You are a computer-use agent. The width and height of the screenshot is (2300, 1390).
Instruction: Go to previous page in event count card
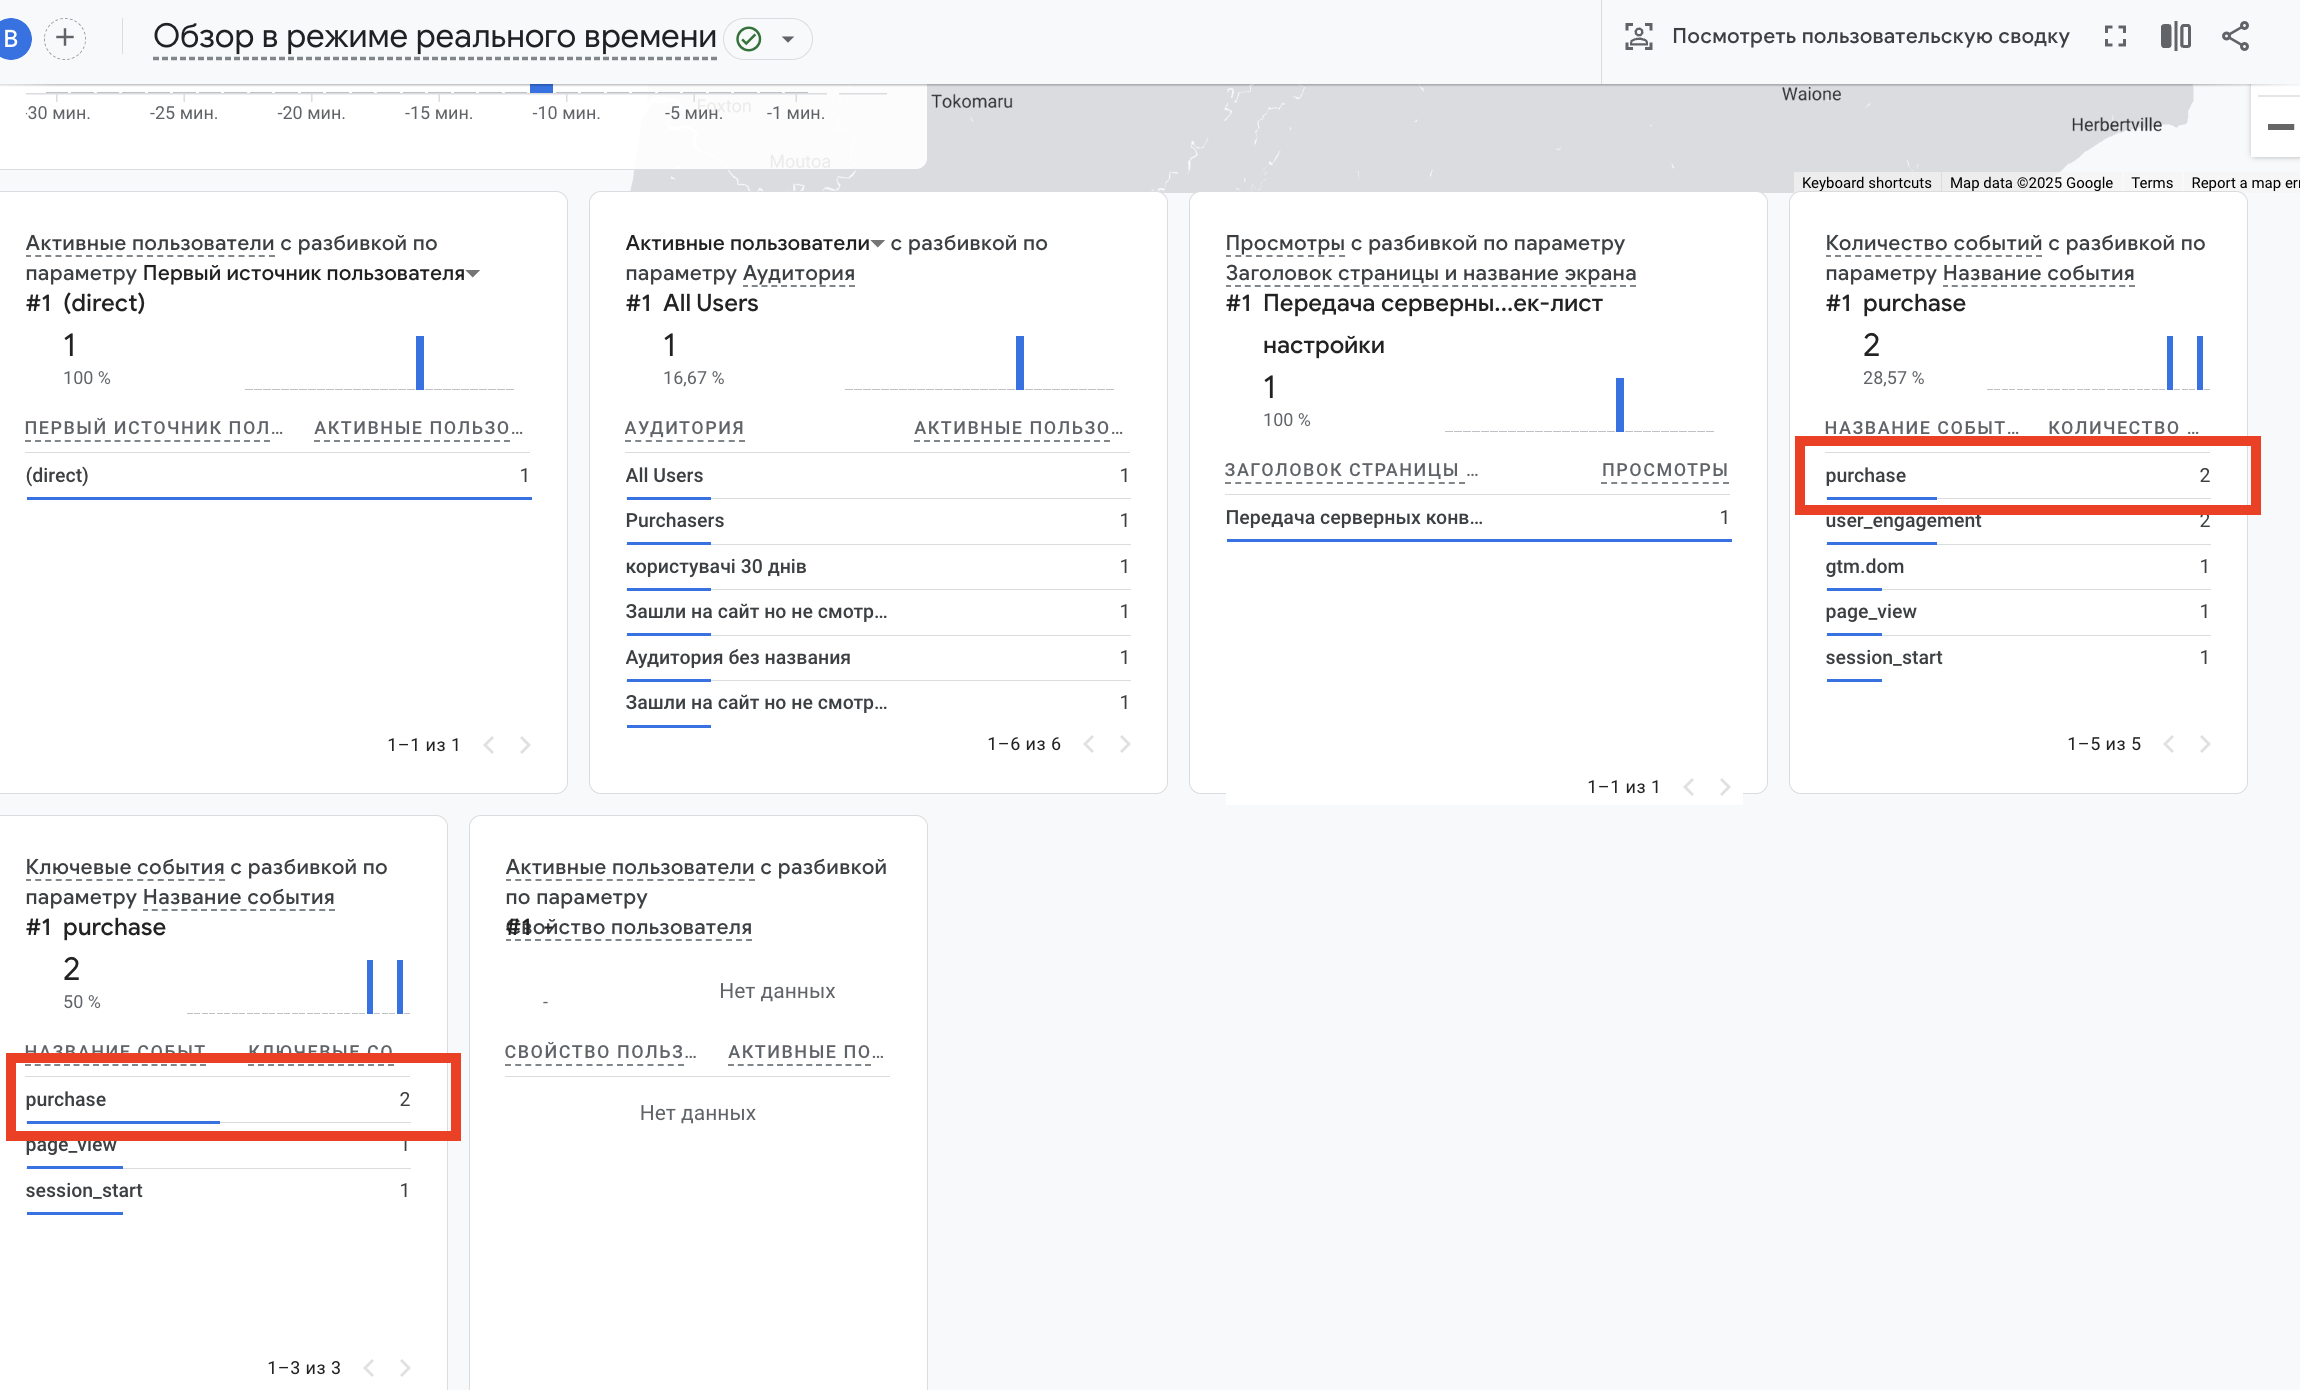tap(2169, 744)
